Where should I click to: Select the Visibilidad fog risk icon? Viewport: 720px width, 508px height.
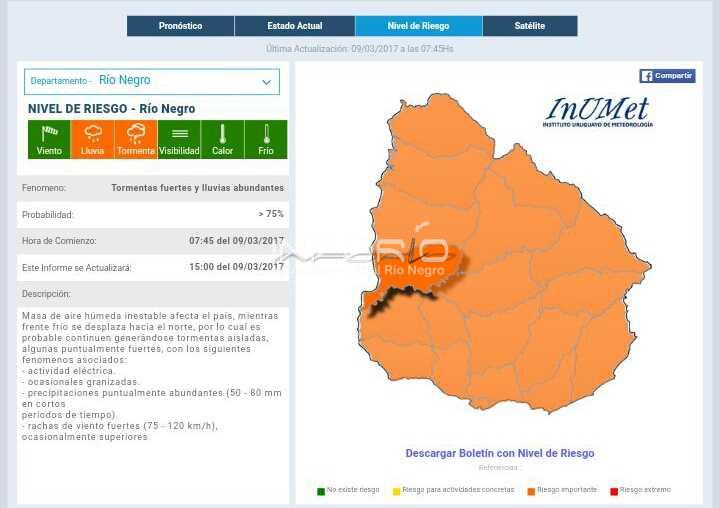click(179, 139)
